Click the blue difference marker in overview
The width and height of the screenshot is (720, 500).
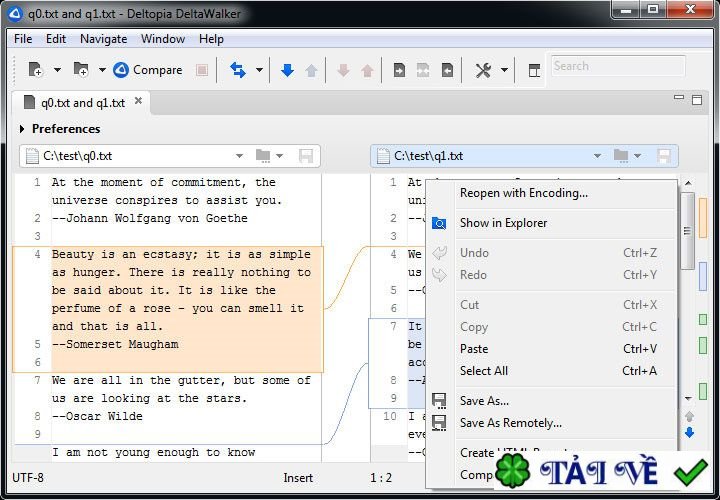pyautogui.click(x=703, y=276)
